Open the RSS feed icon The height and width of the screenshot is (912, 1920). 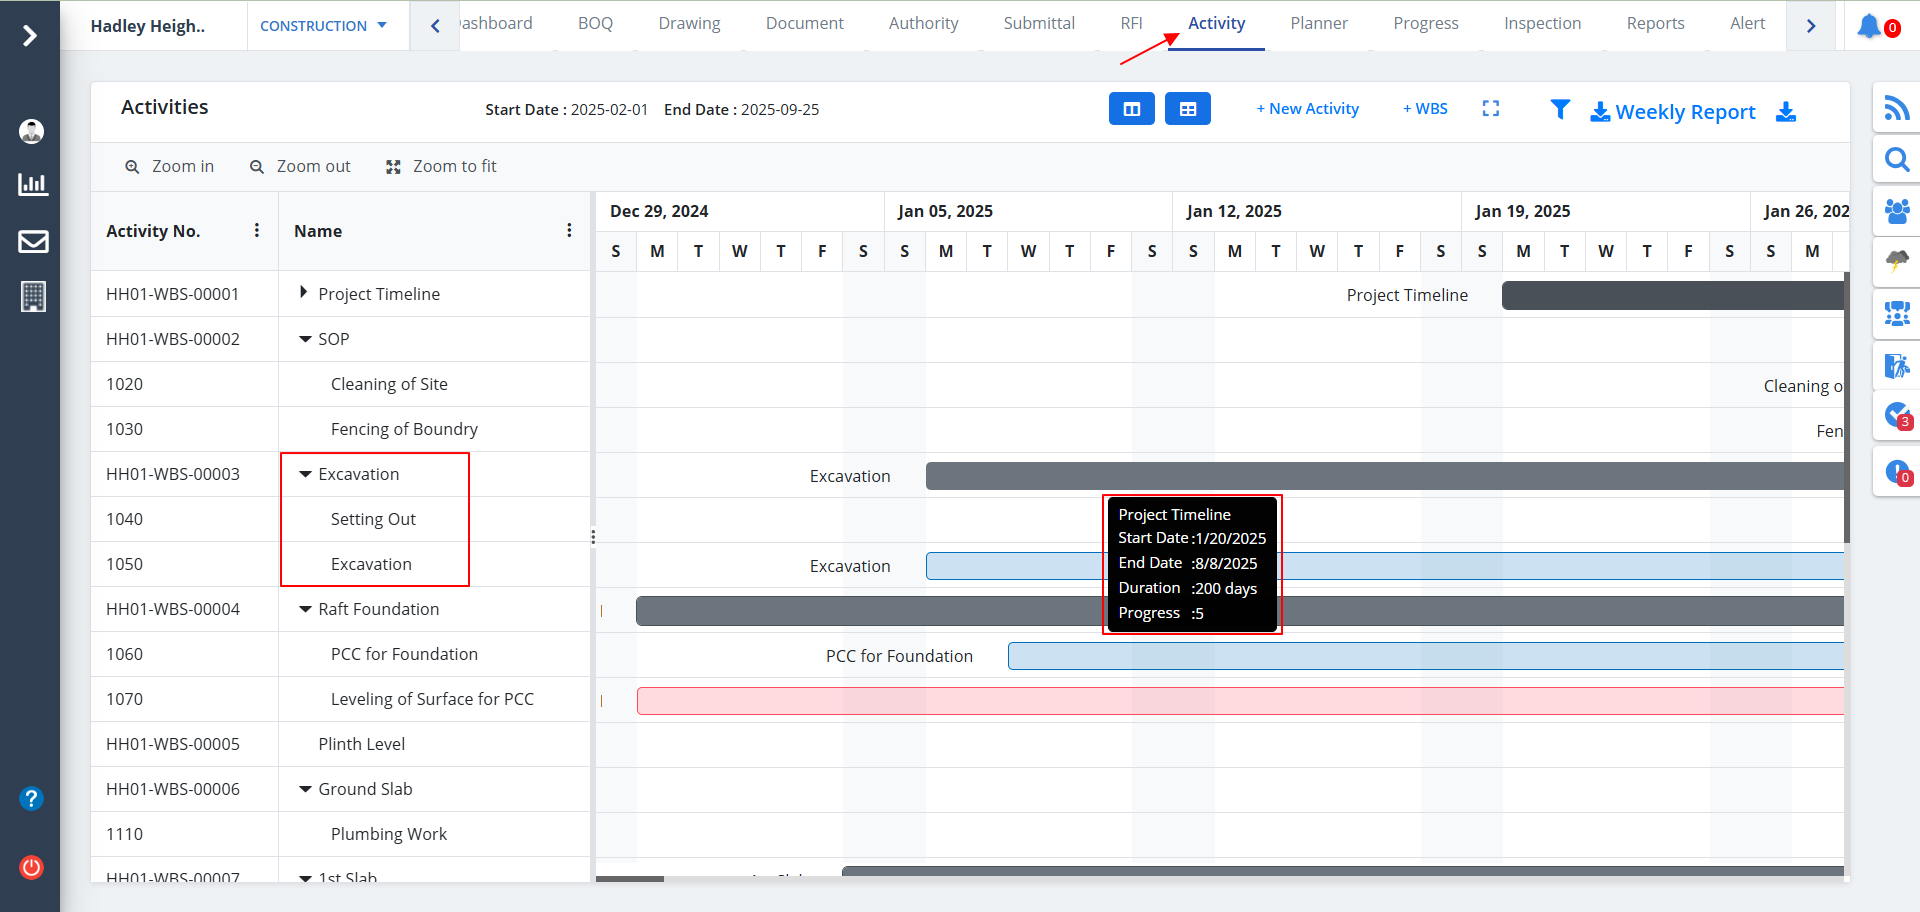click(x=1896, y=107)
